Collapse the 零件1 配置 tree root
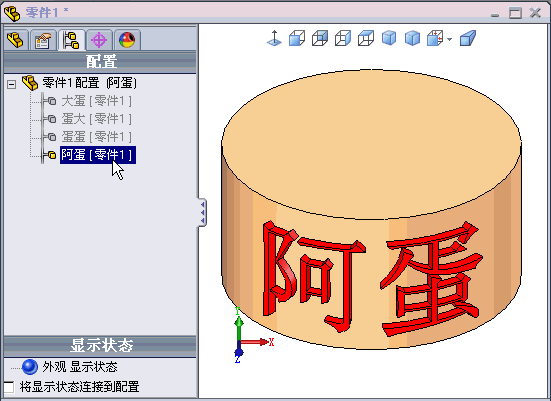The image size is (551, 401). (x=12, y=84)
